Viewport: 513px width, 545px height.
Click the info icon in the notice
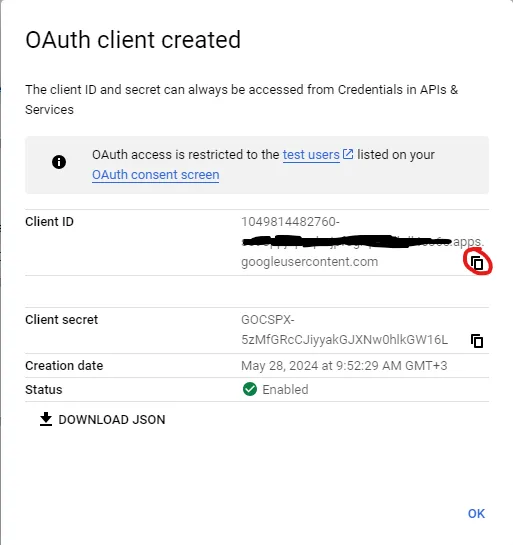point(59,162)
